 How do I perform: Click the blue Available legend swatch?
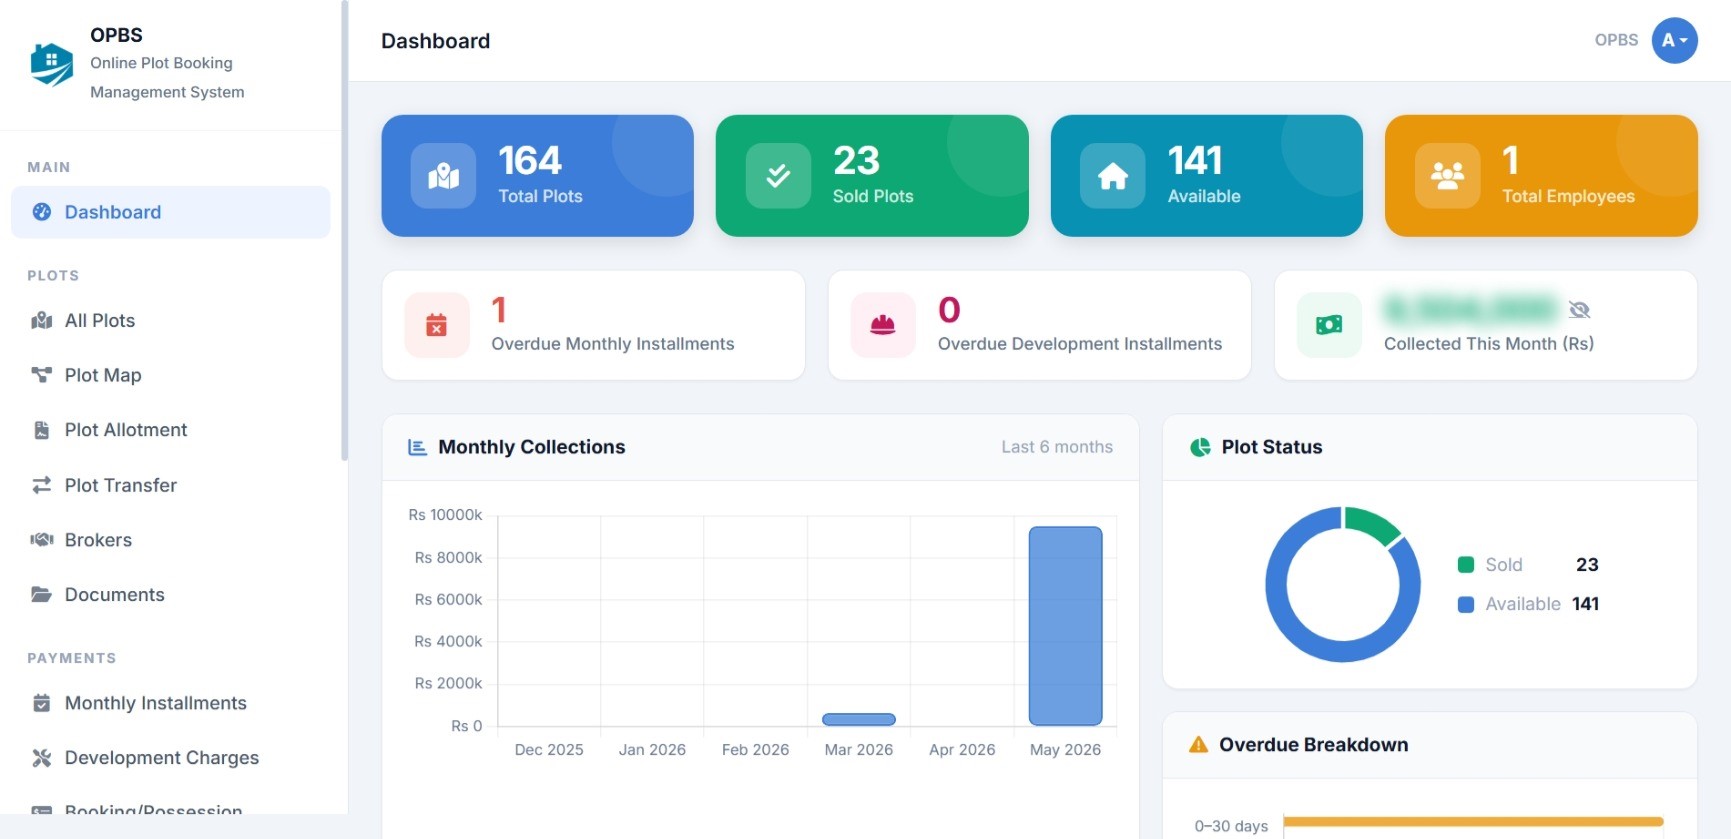coord(1466,604)
